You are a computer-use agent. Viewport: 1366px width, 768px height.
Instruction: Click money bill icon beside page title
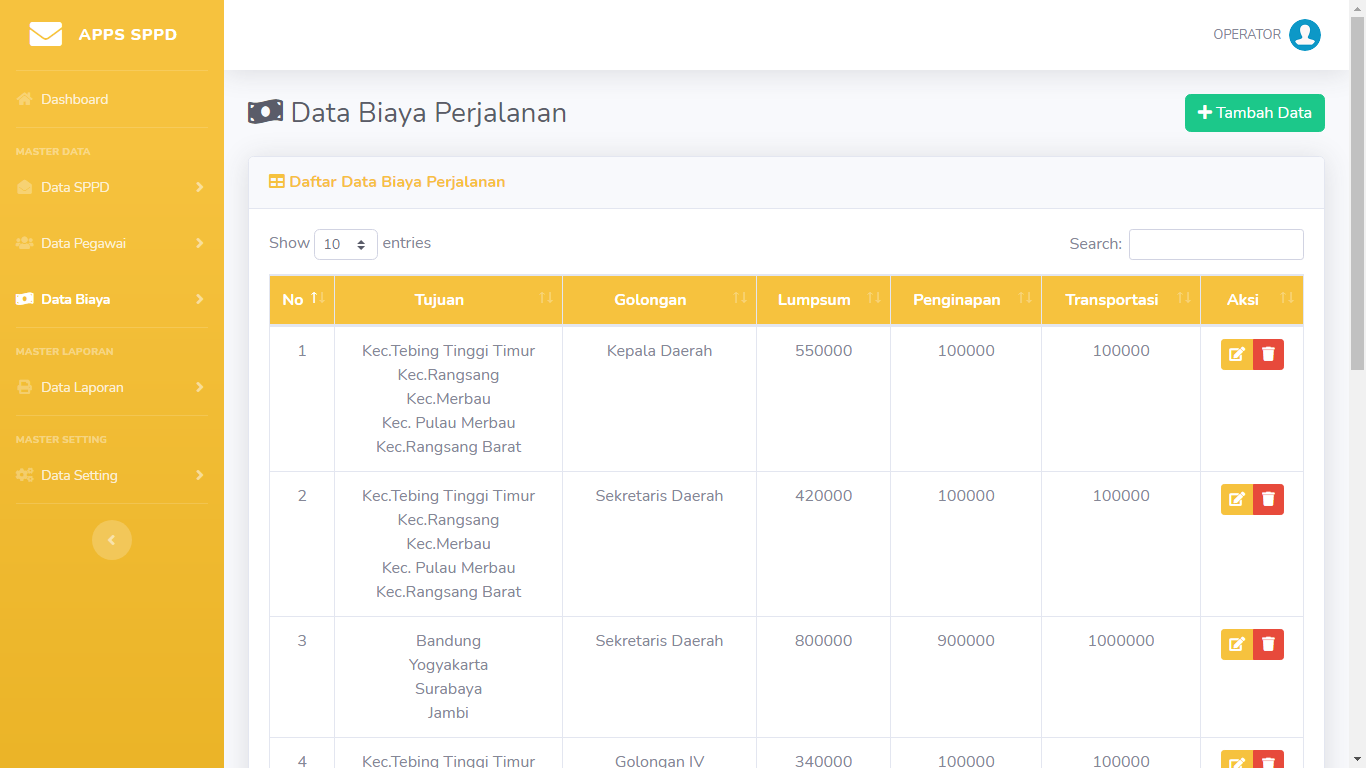(x=265, y=112)
